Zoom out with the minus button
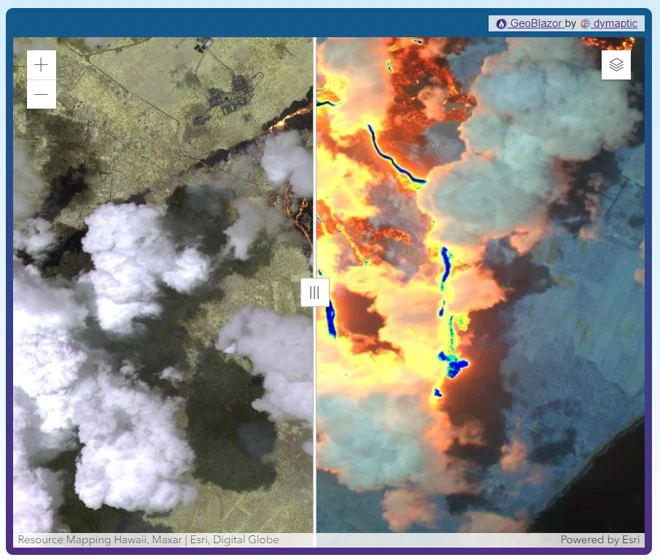The width and height of the screenshot is (660, 560). [41, 94]
